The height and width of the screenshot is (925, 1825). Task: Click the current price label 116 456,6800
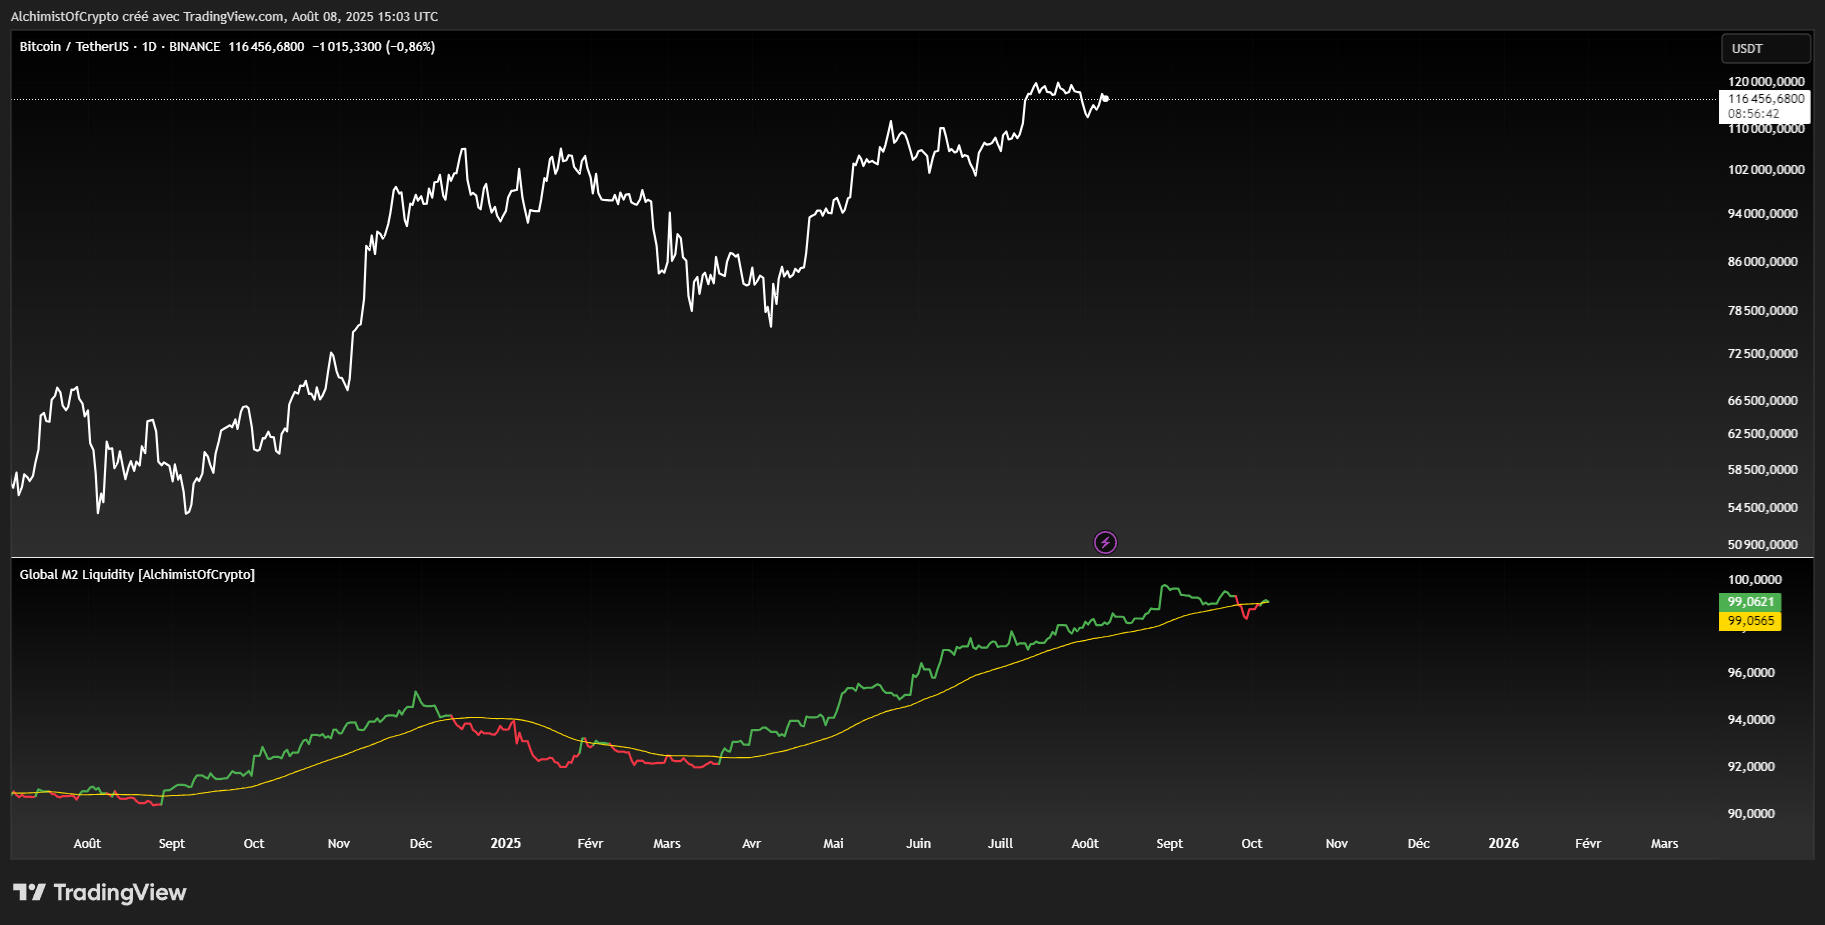[x=1766, y=99]
